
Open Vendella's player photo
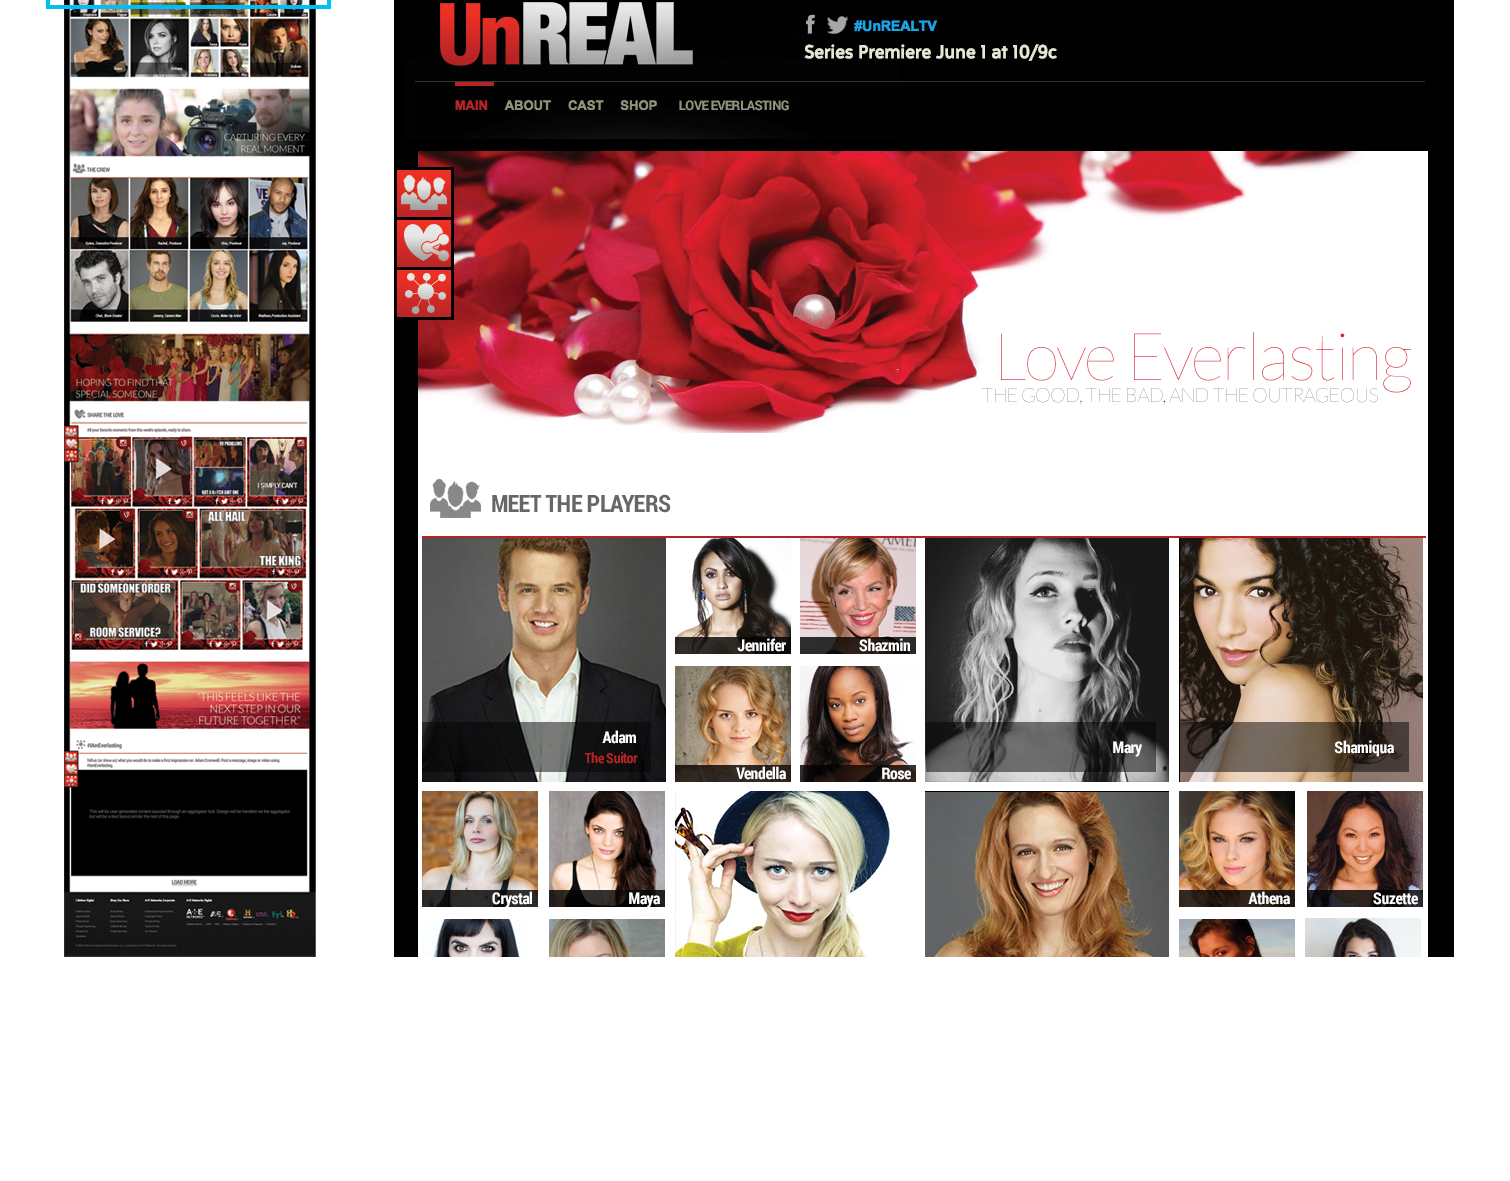pyautogui.click(x=733, y=724)
